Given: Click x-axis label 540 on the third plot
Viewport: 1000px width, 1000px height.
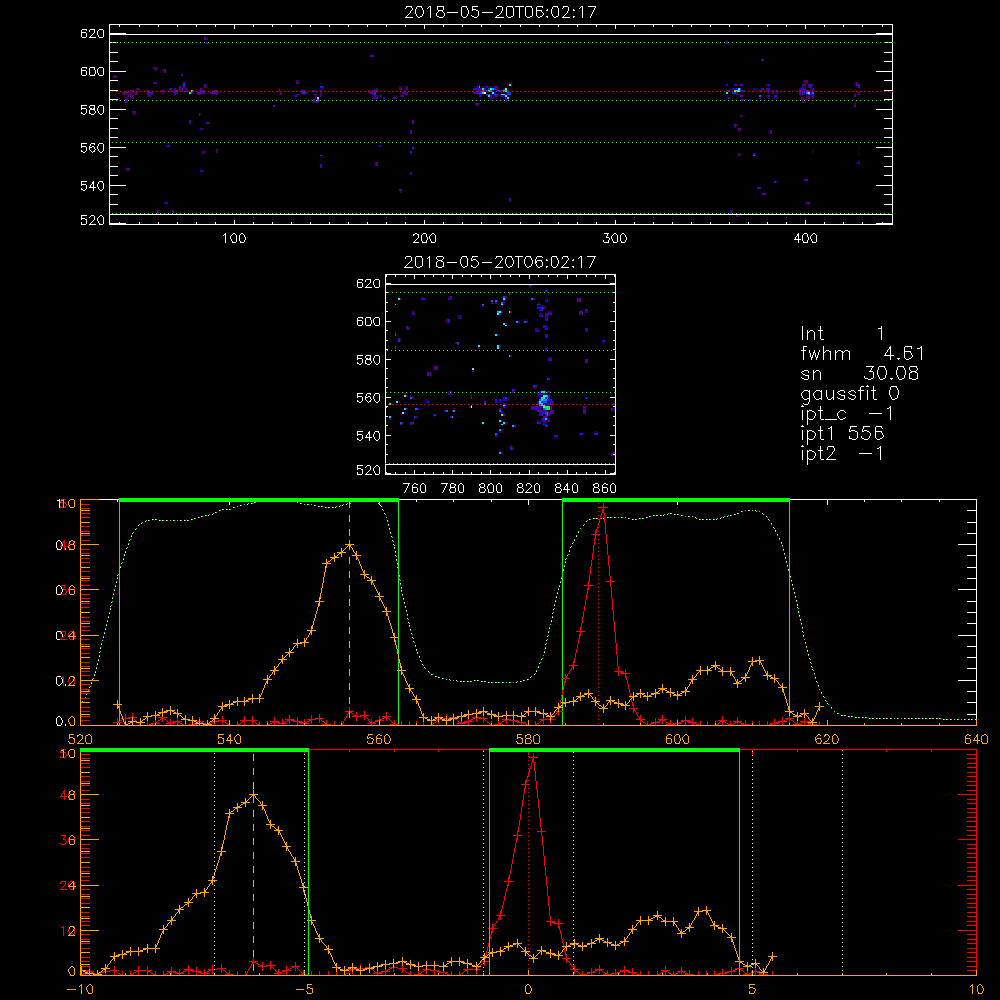Looking at the screenshot, I should (230, 740).
